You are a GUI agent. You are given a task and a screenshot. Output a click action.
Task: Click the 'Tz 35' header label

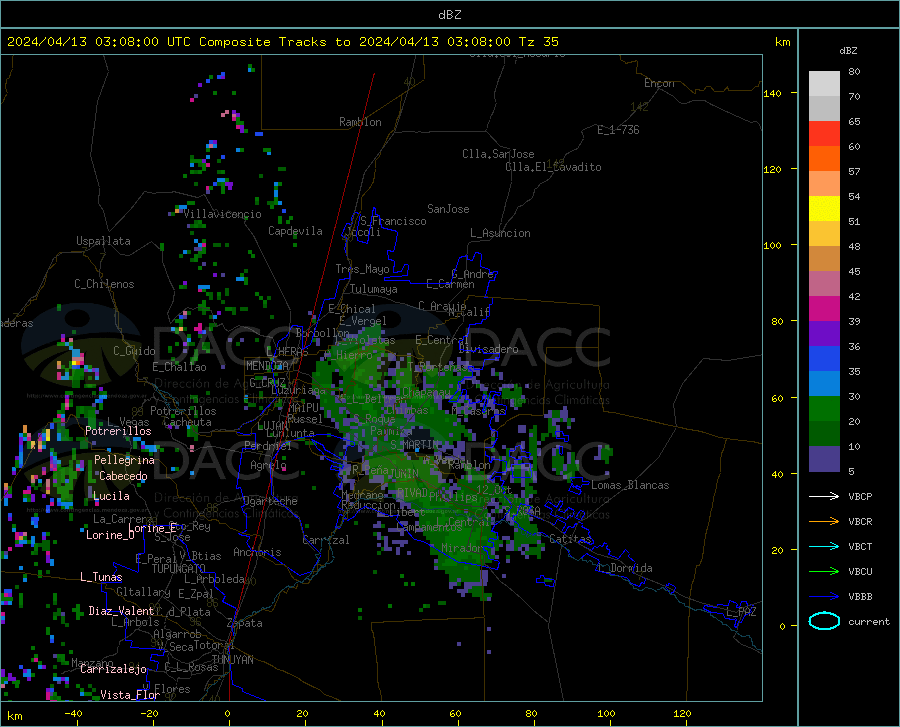coord(539,42)
